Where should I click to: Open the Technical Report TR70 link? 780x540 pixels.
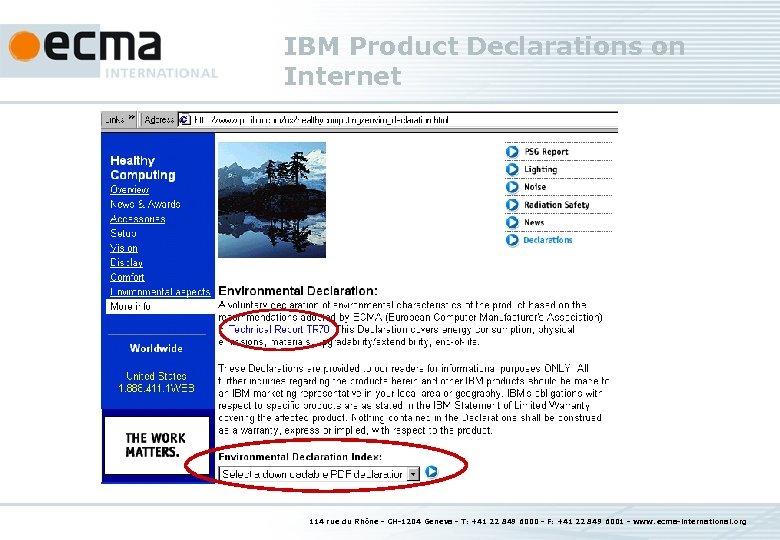279,329
